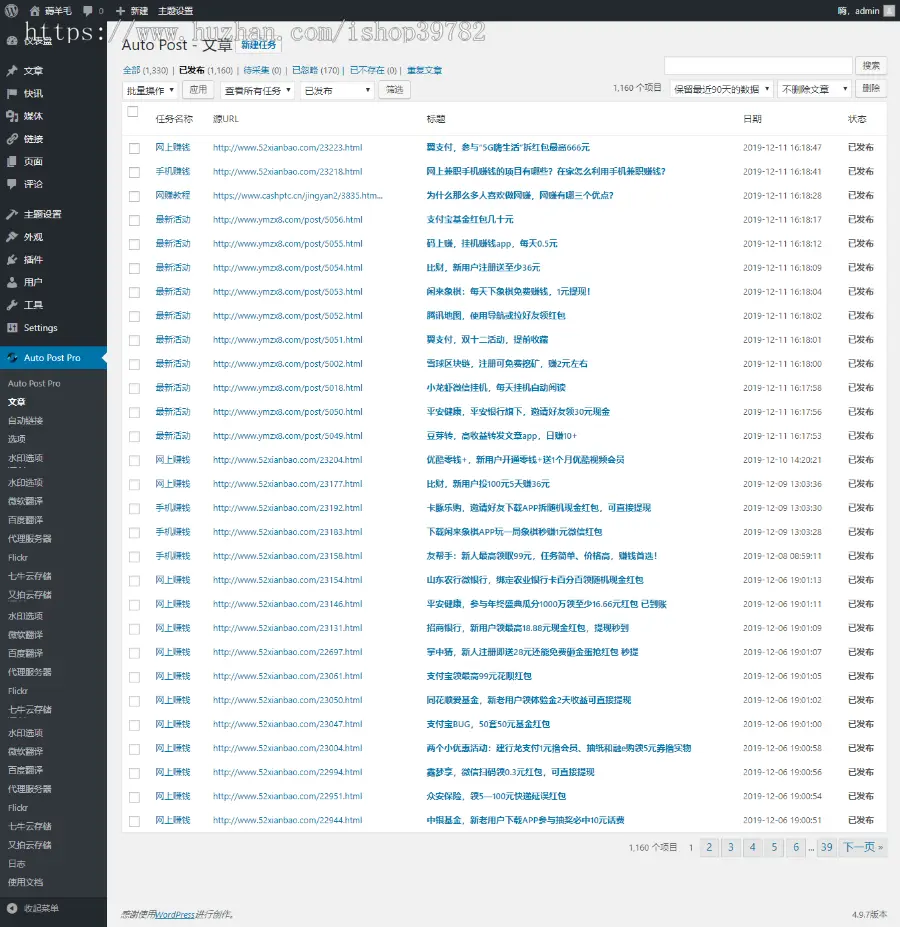The width and height of the screenshot is (900, 927).
Task: Jump to page 39 in pagination
Action: [827, 847]
